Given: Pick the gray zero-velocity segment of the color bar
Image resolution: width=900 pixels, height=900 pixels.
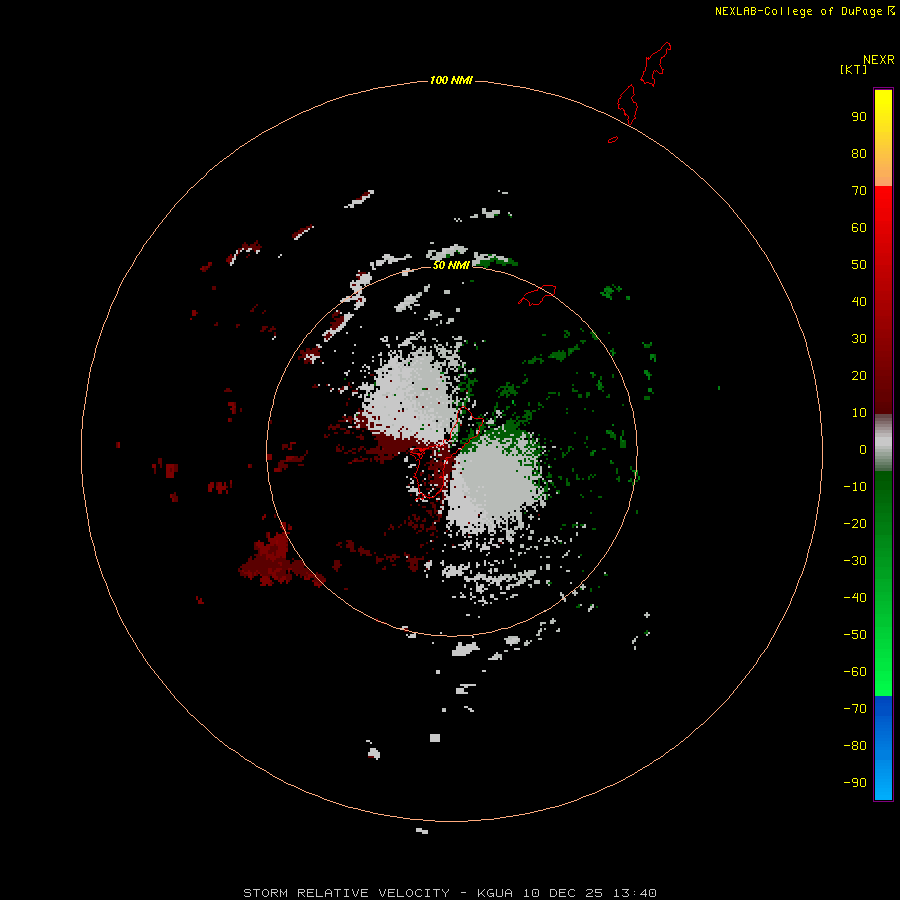Looking at the screenshot, I should 883,443.
